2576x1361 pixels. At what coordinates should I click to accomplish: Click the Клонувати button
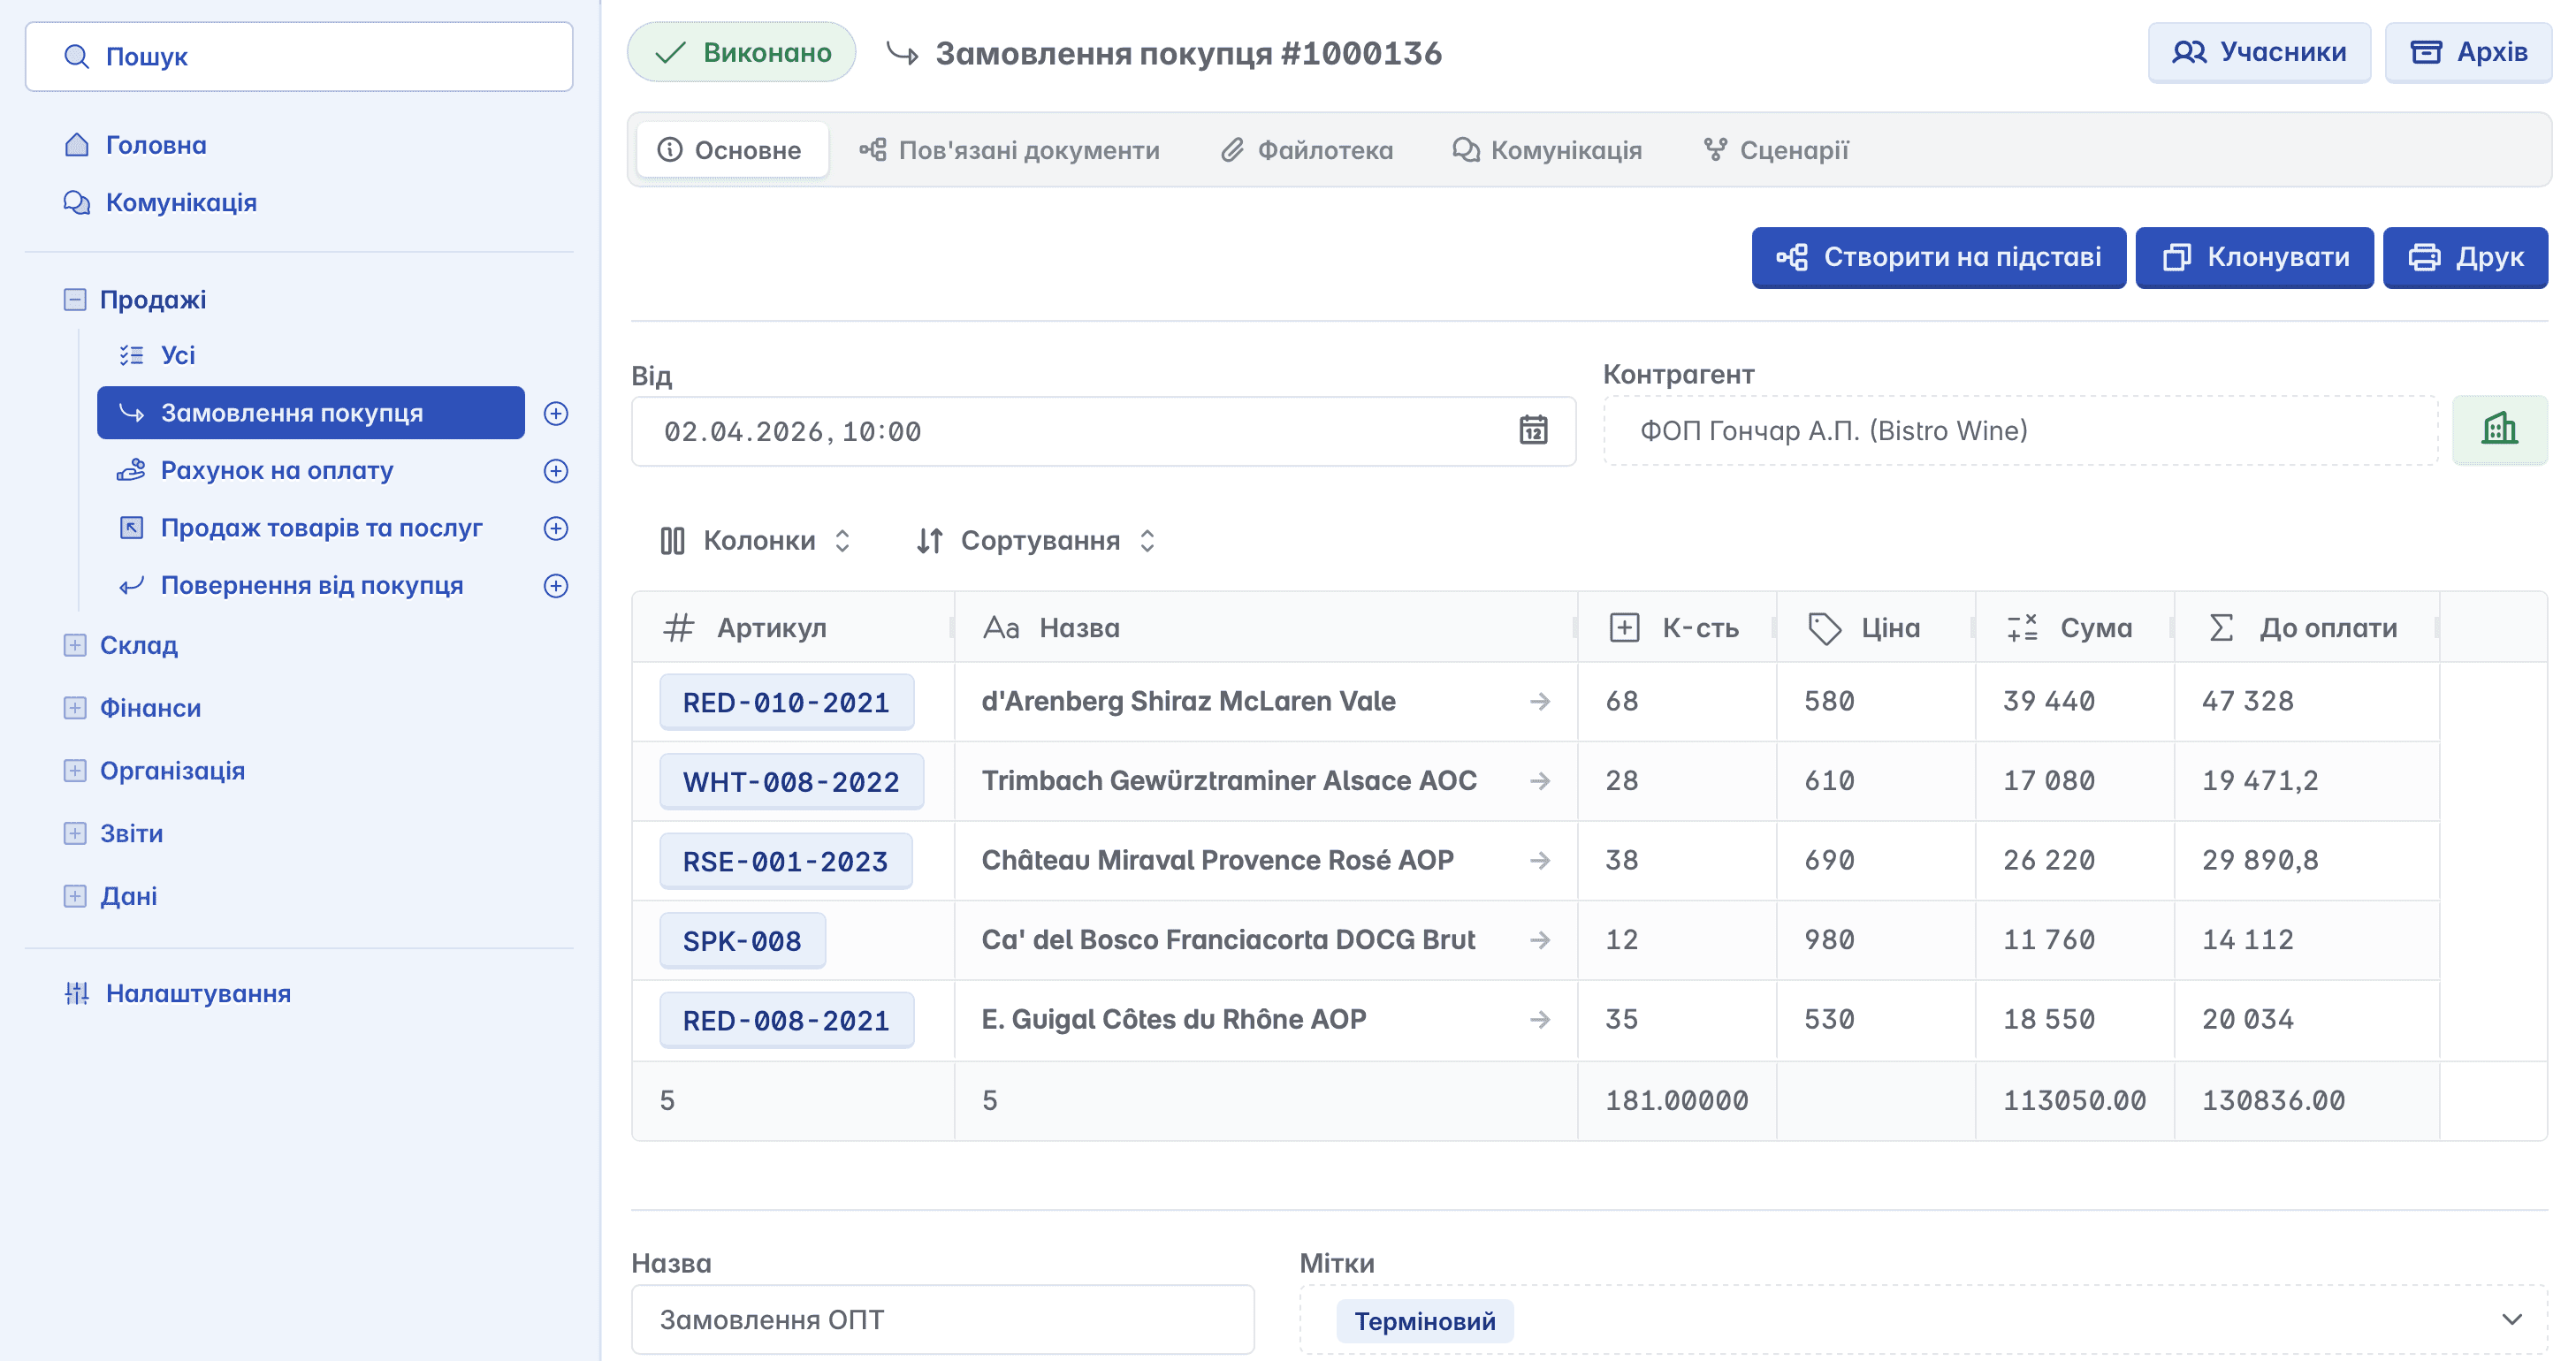pos(2254,258)
